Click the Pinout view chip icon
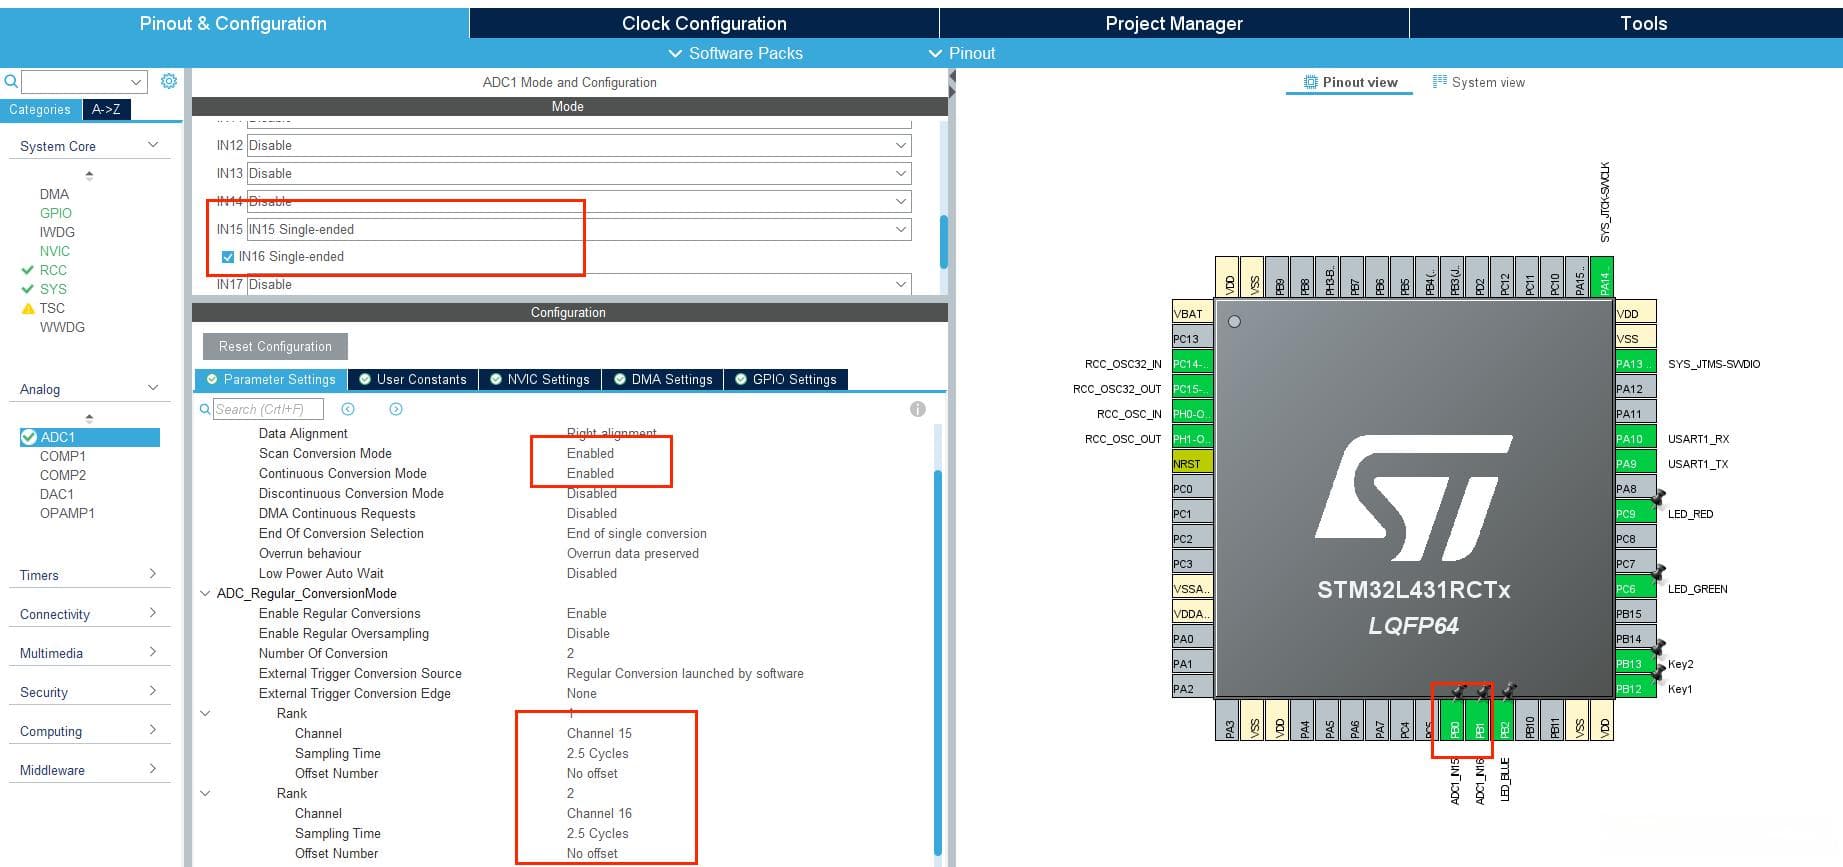 click(x=1311, y=82)
